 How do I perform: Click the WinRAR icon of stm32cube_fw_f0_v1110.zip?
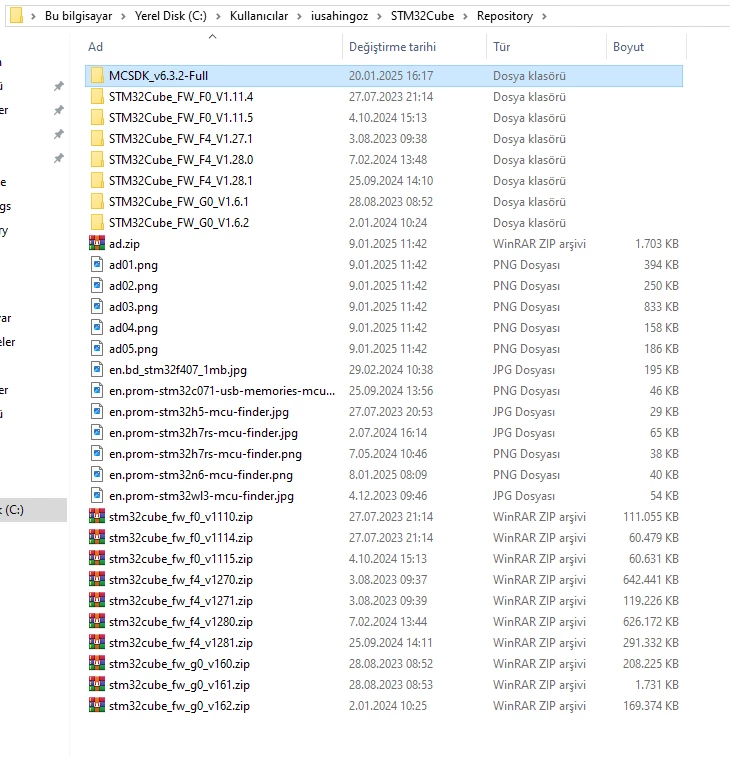tap(97, 517)
